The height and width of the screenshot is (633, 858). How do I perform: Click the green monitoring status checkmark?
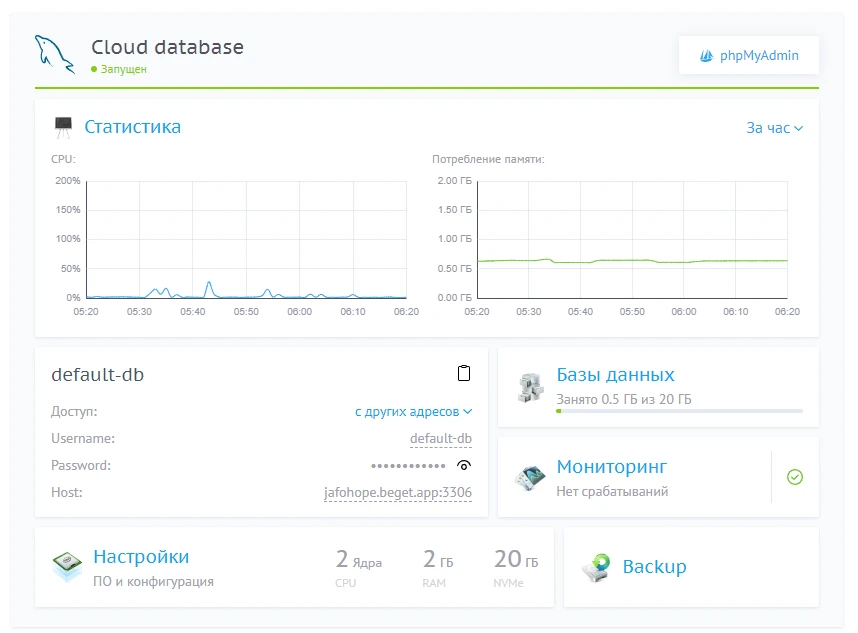[795, 477]
